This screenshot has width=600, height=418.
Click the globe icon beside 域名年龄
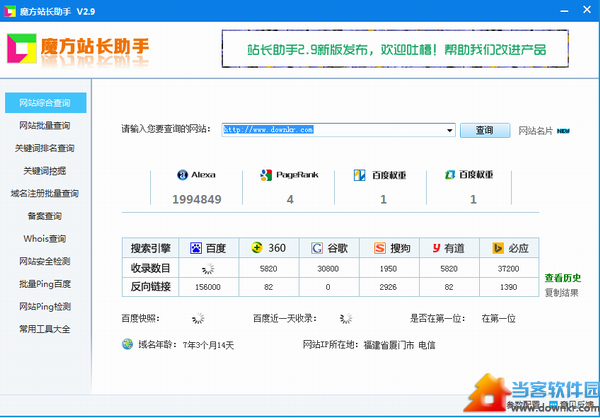tap(127, 344)
